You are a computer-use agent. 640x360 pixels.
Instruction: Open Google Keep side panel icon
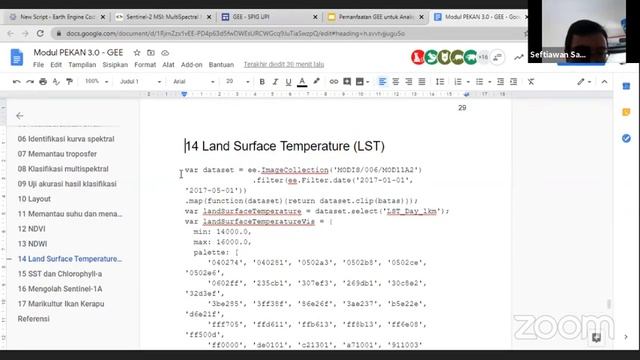point(626,112)
